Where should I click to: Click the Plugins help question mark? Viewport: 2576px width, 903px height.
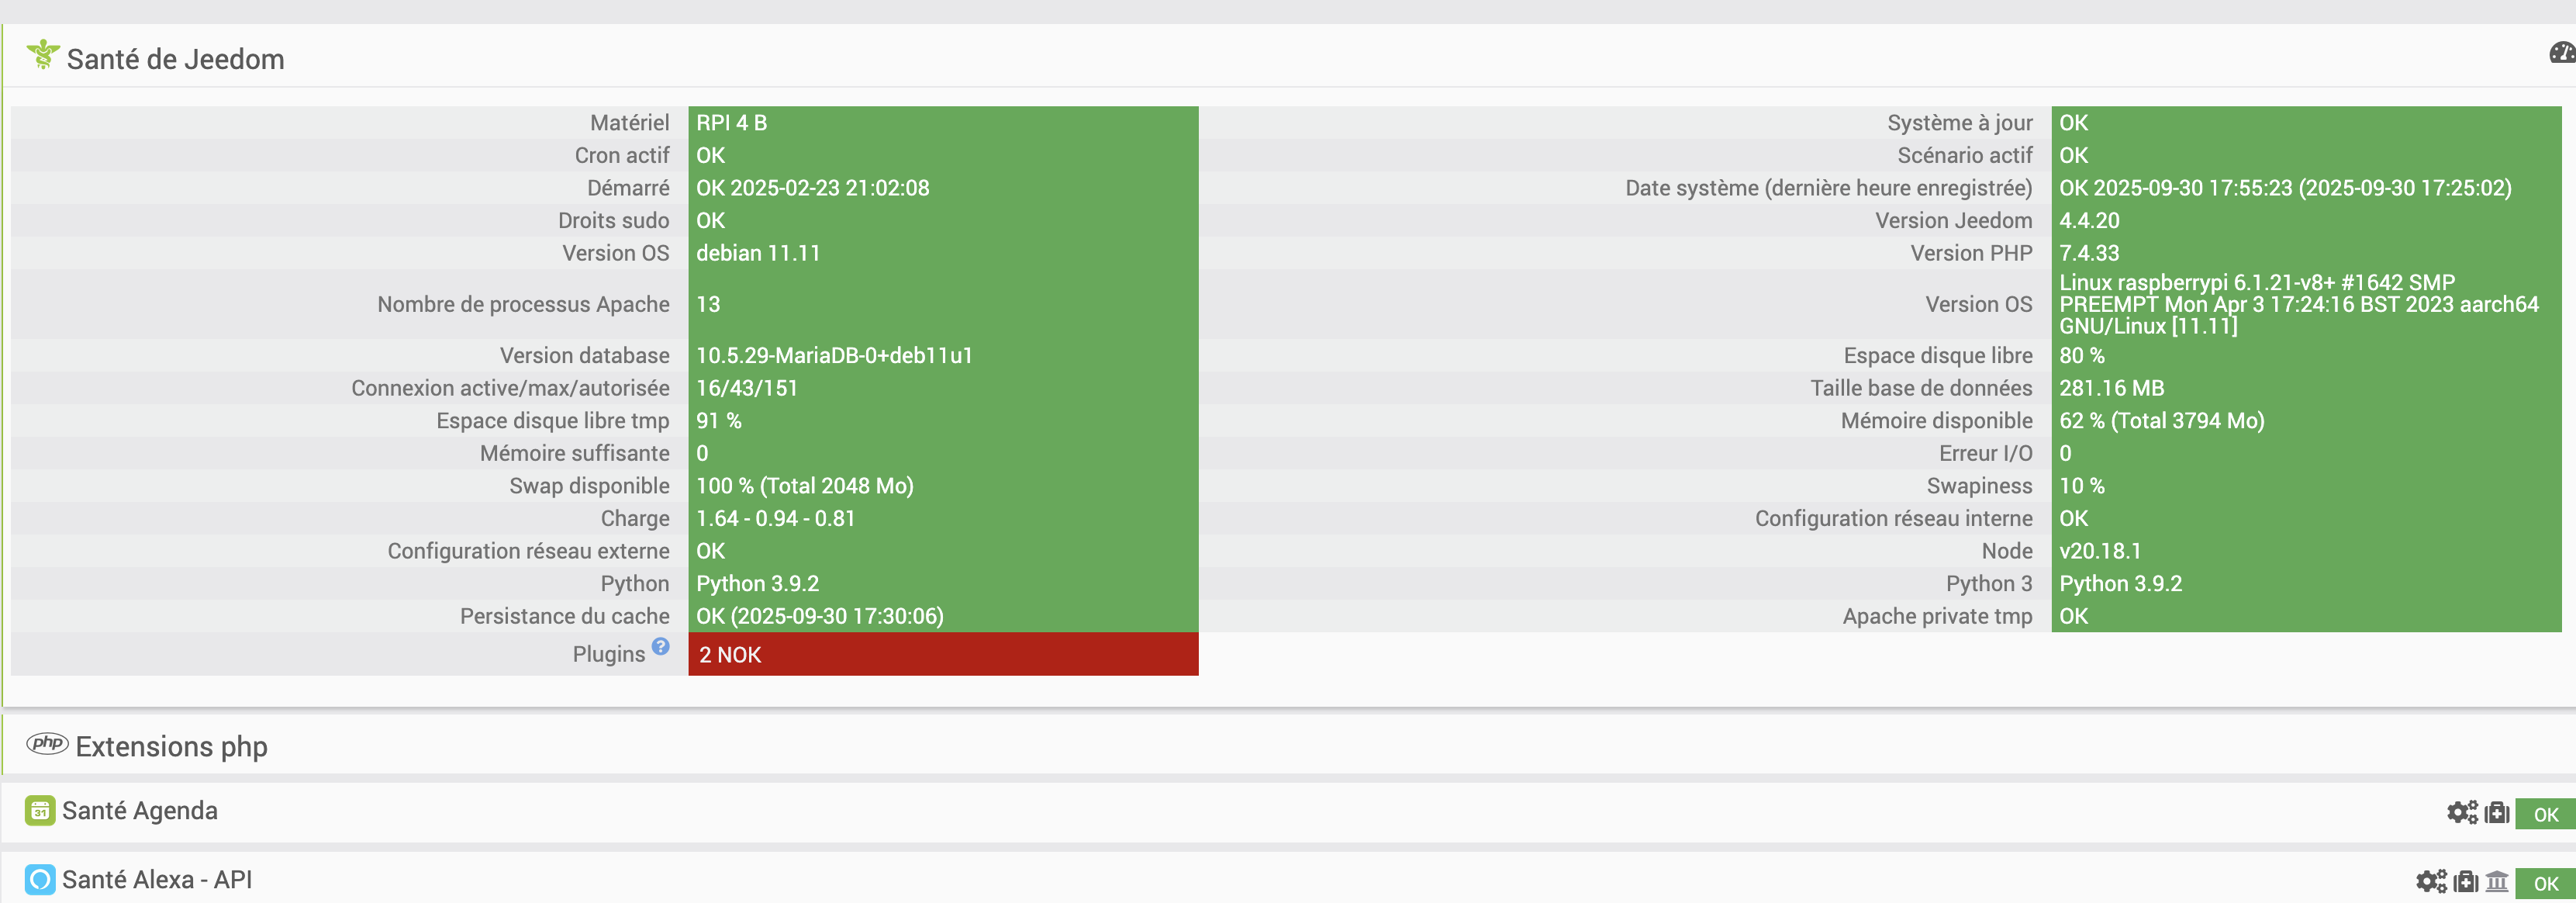coord(660,646)
